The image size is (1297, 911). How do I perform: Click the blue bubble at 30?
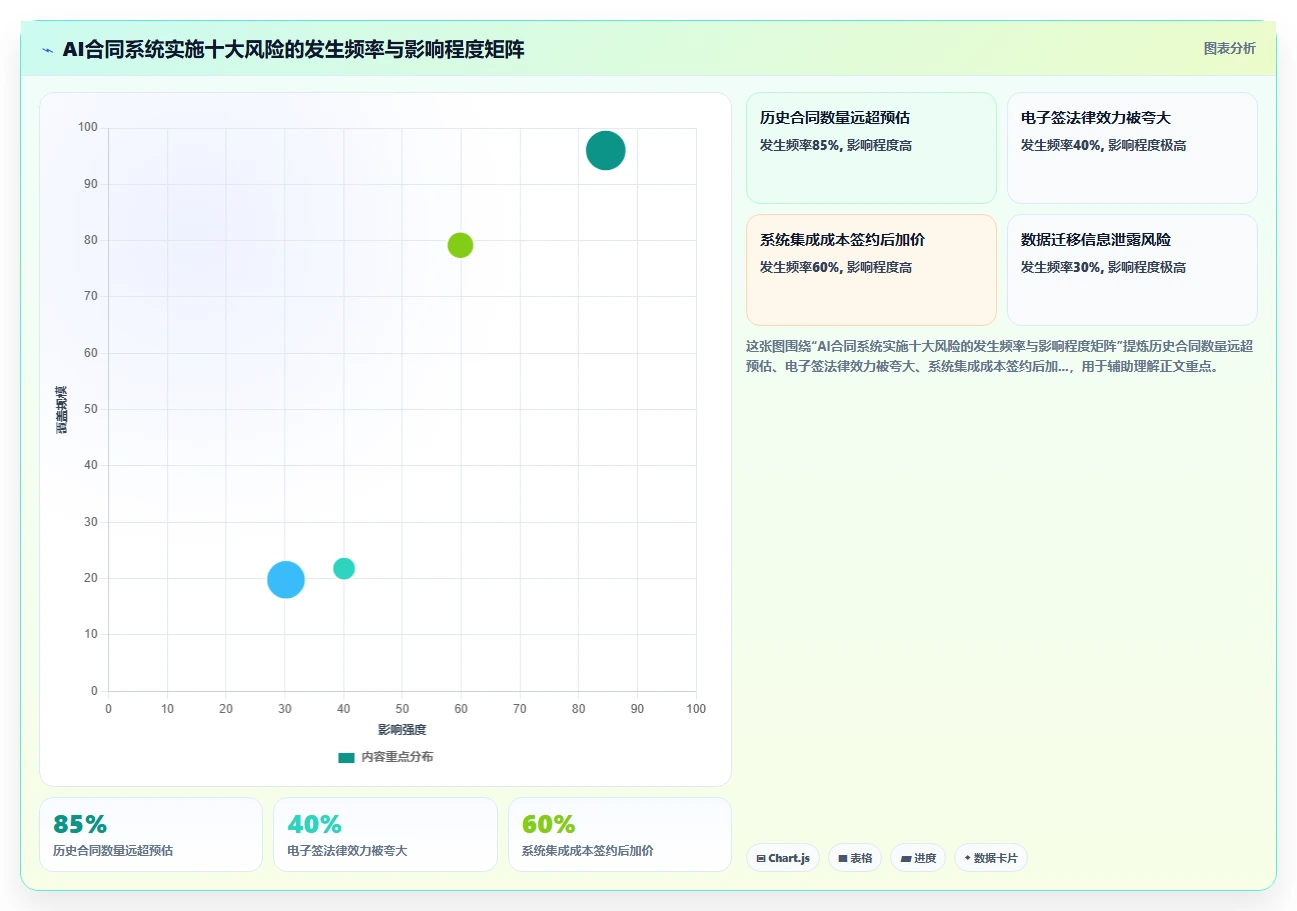click(285, 579)
